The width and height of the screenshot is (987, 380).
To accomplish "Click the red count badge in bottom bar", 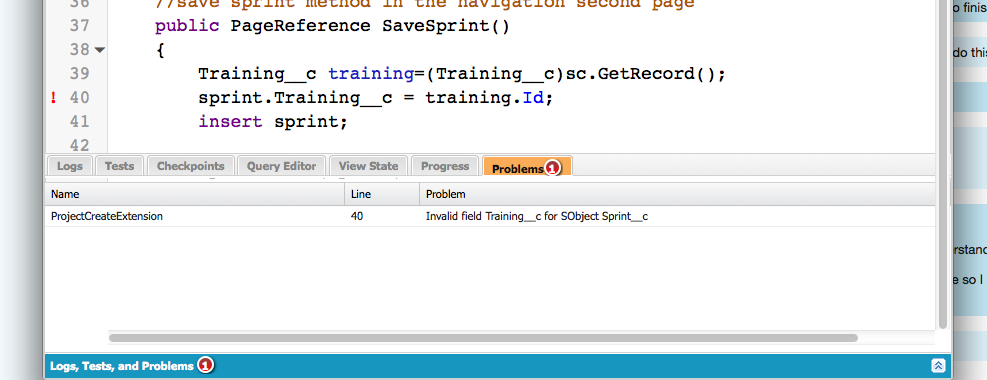I will click(205, 366).
